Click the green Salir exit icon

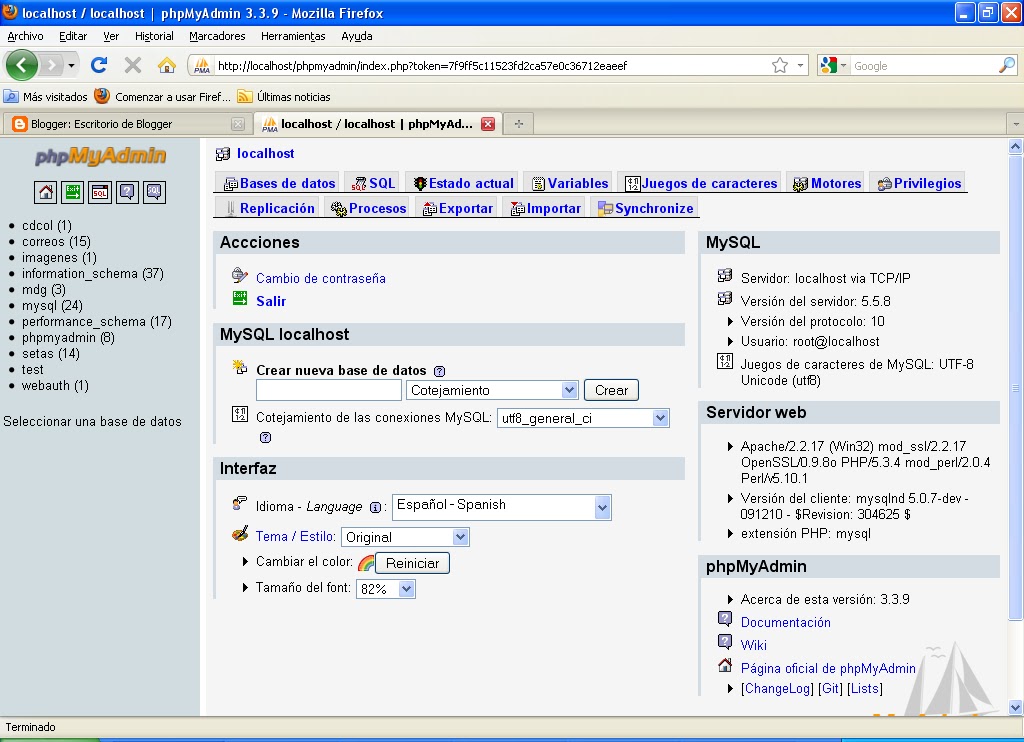point(240,299)
